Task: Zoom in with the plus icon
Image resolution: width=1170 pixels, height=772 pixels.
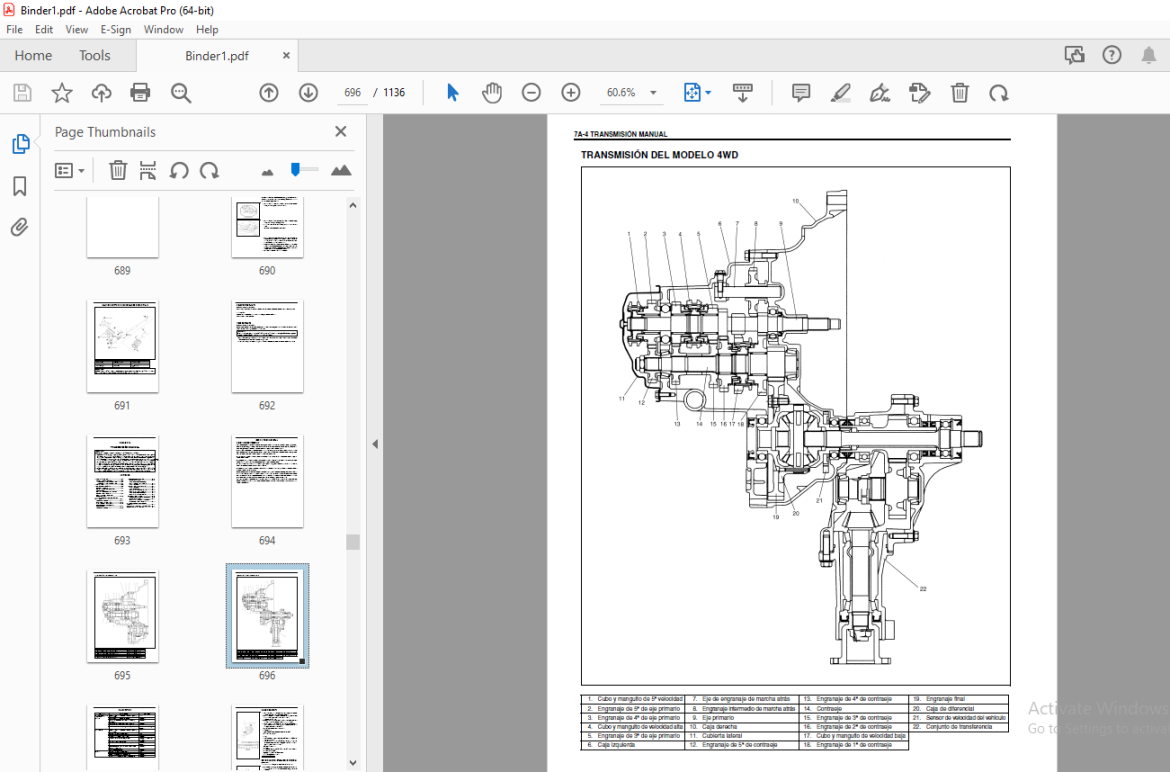Action: coord(571,92)
